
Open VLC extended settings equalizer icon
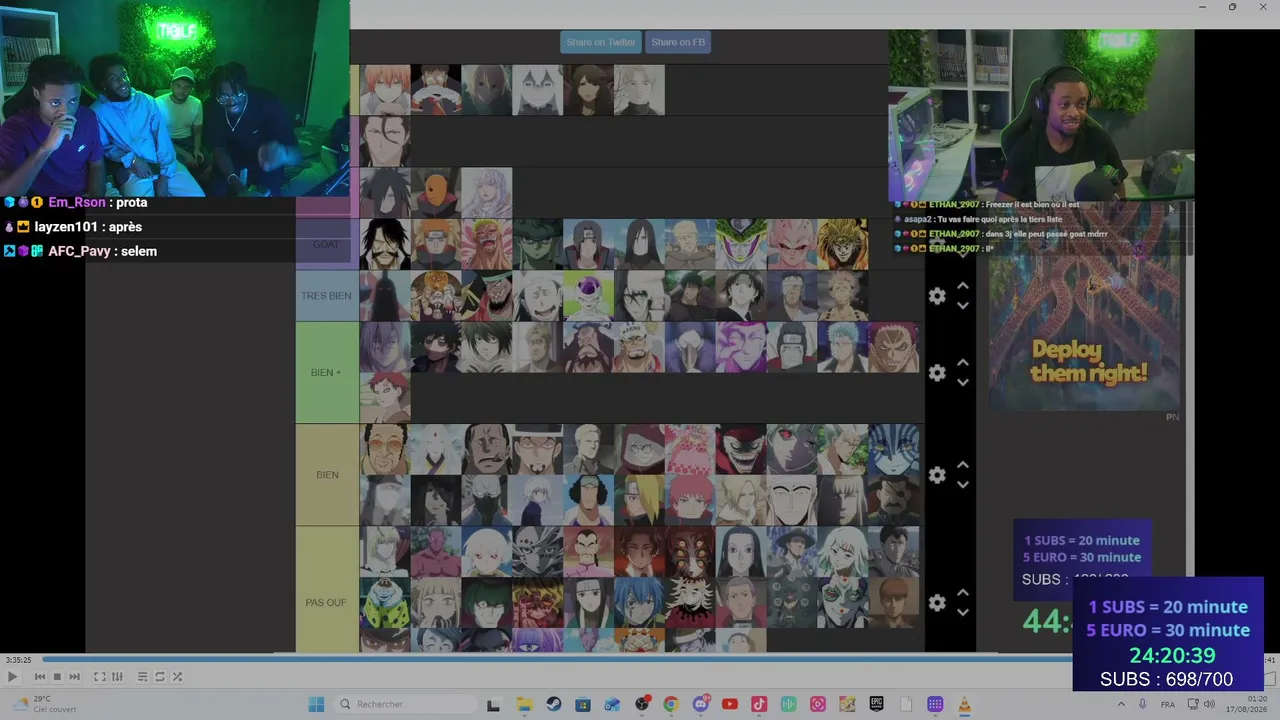117,677
